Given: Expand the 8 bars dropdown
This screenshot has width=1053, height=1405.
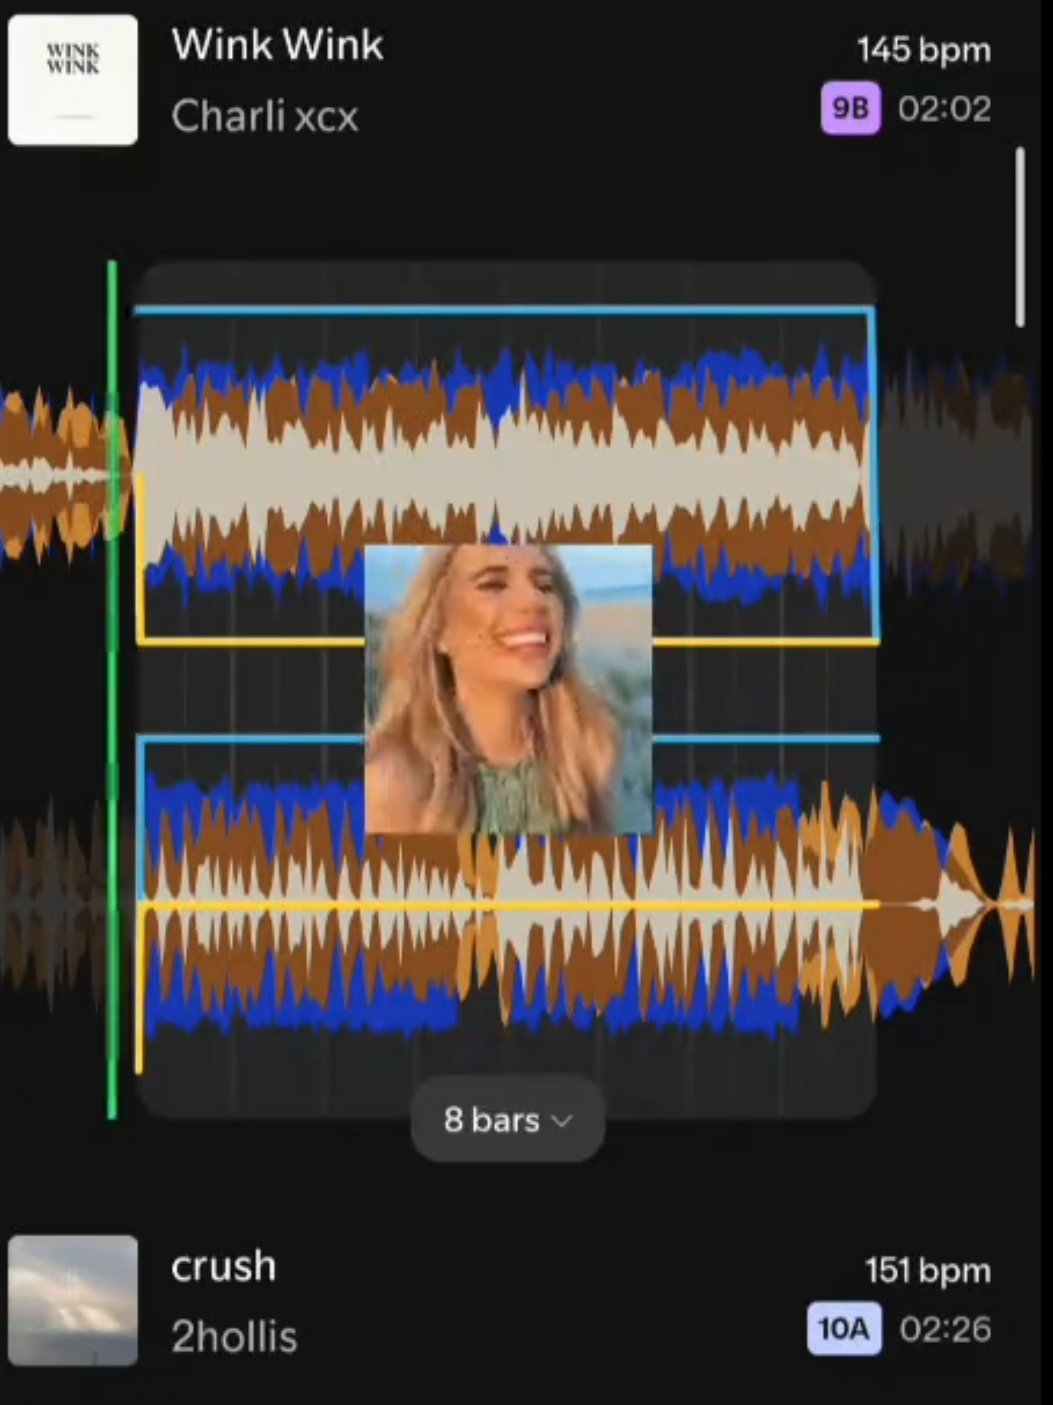Looking at the screenshot, I should [508, 1119].
